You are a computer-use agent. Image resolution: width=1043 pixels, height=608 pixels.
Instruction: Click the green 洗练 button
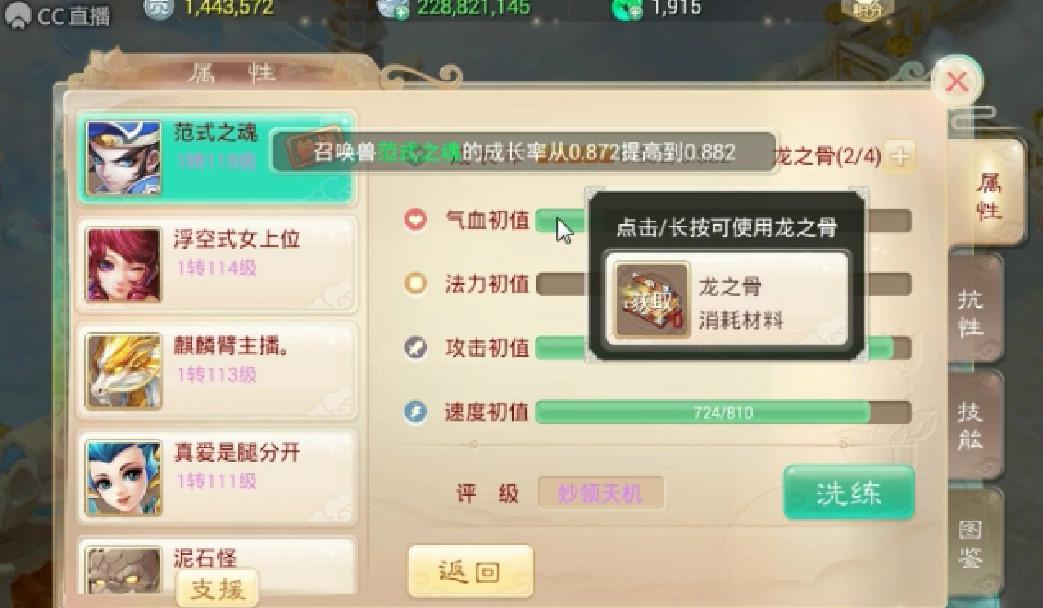click(x=849, y=493)
